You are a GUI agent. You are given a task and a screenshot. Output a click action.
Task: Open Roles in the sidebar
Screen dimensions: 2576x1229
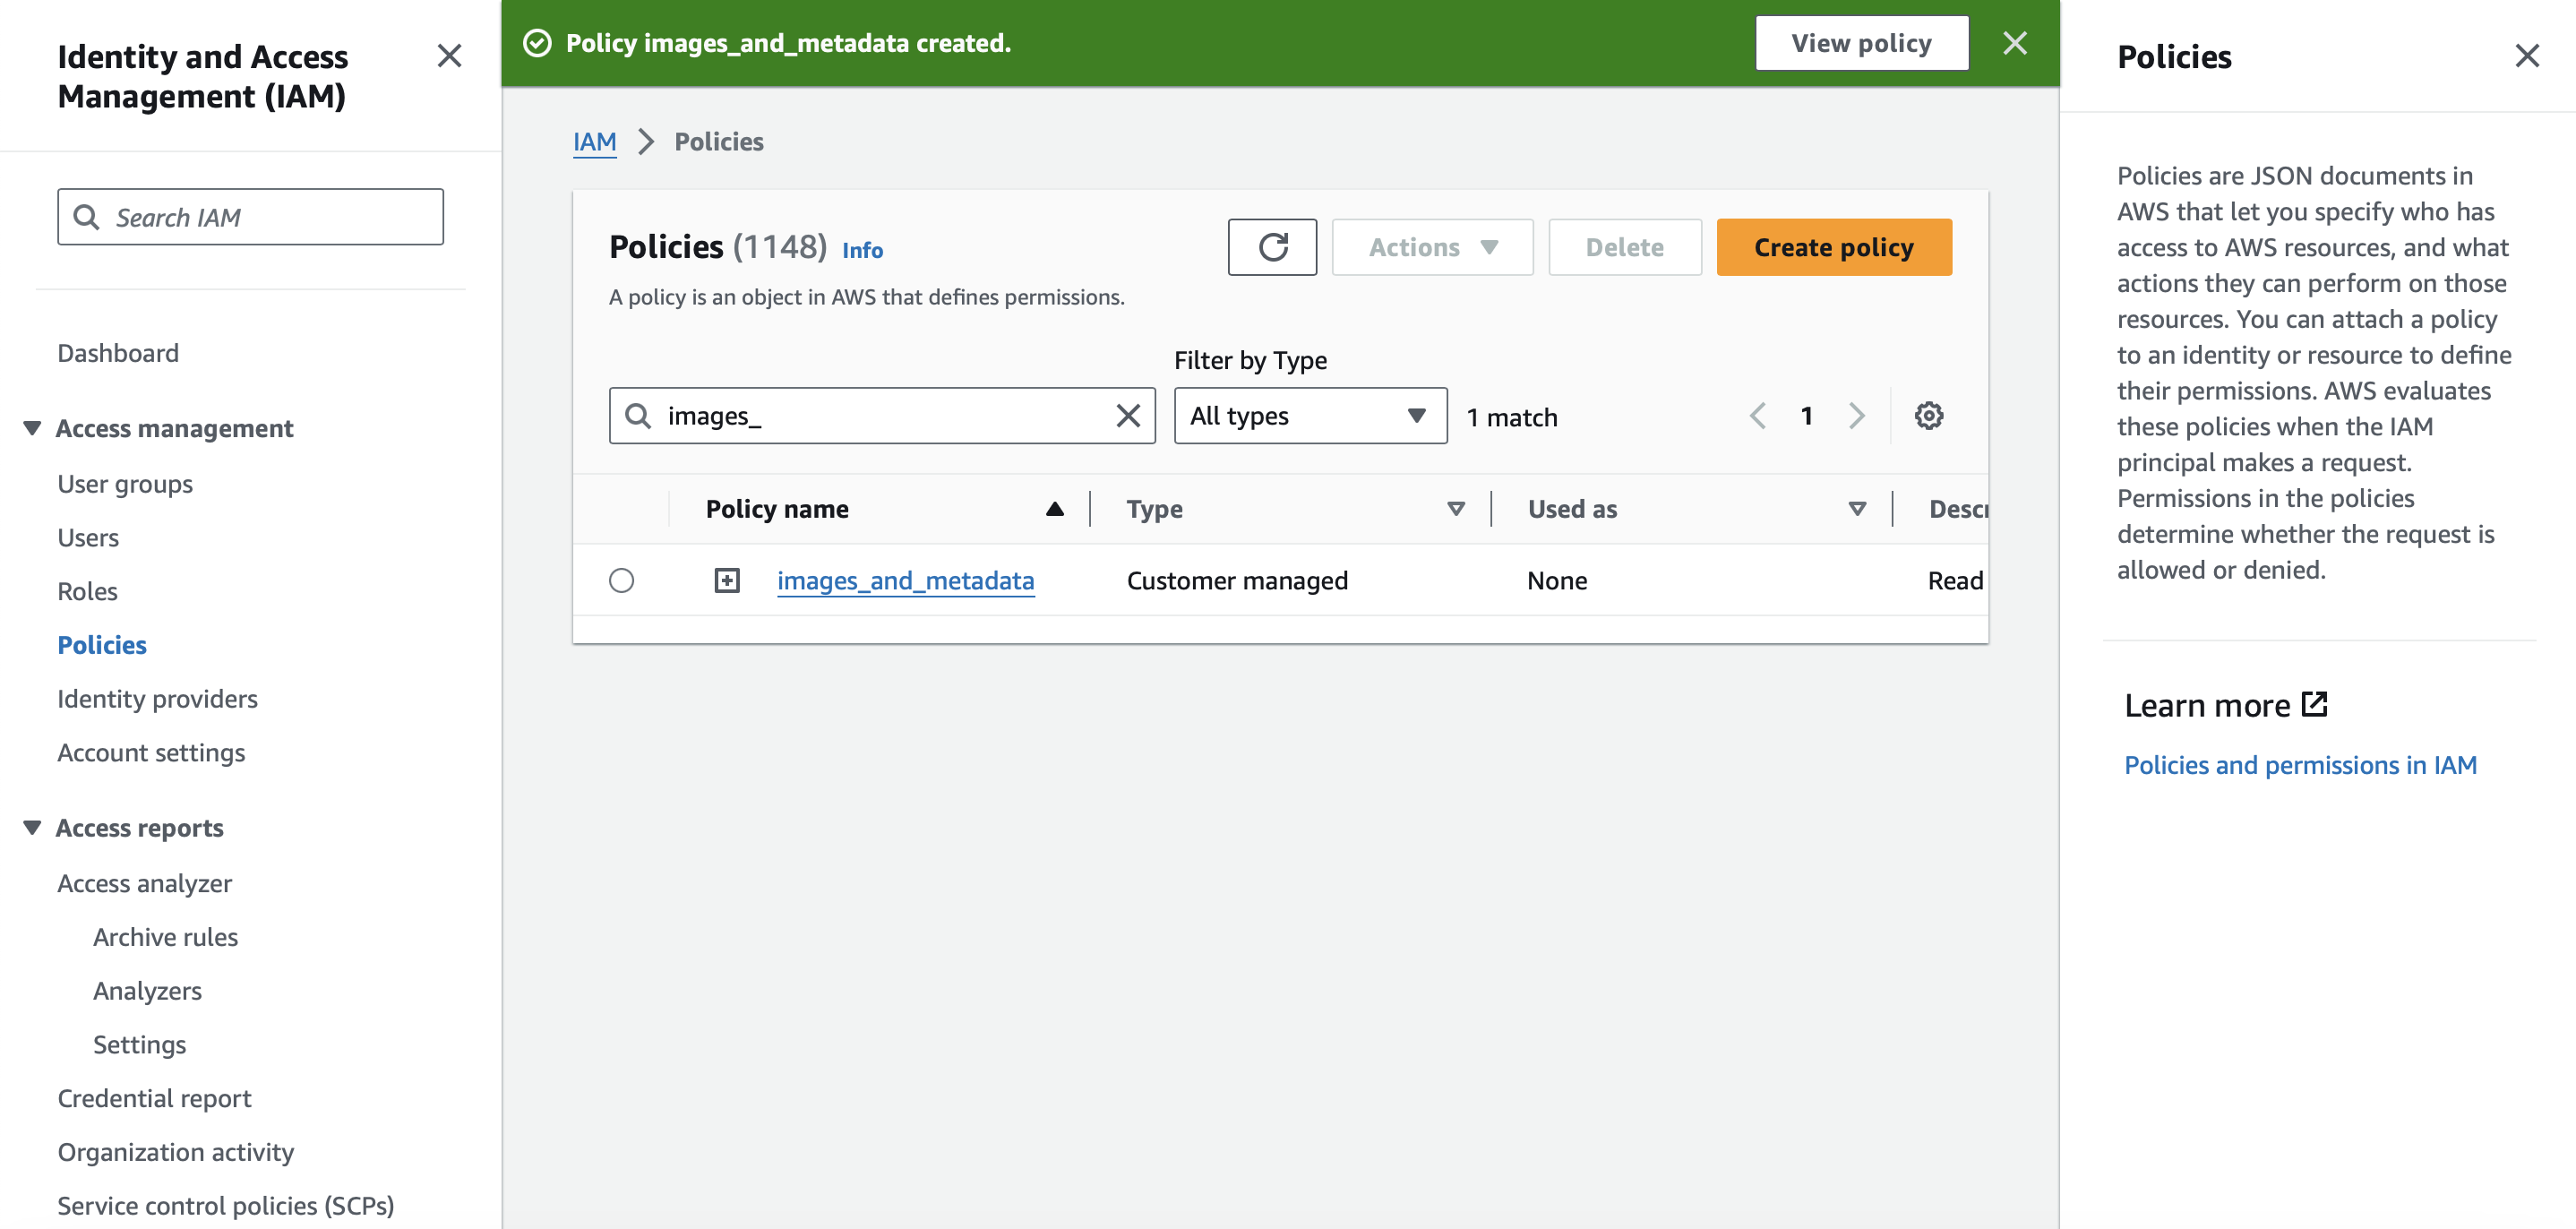point(87,591)
